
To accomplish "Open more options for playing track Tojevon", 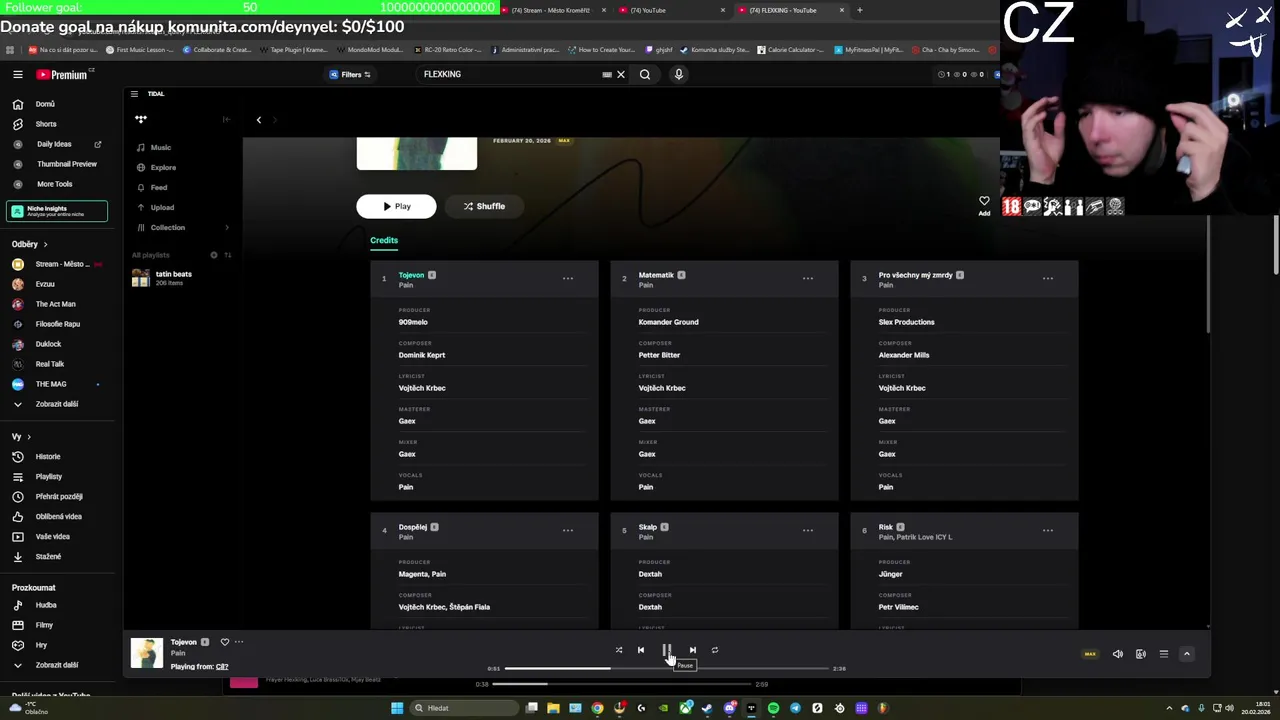I will tap(239, 642).
